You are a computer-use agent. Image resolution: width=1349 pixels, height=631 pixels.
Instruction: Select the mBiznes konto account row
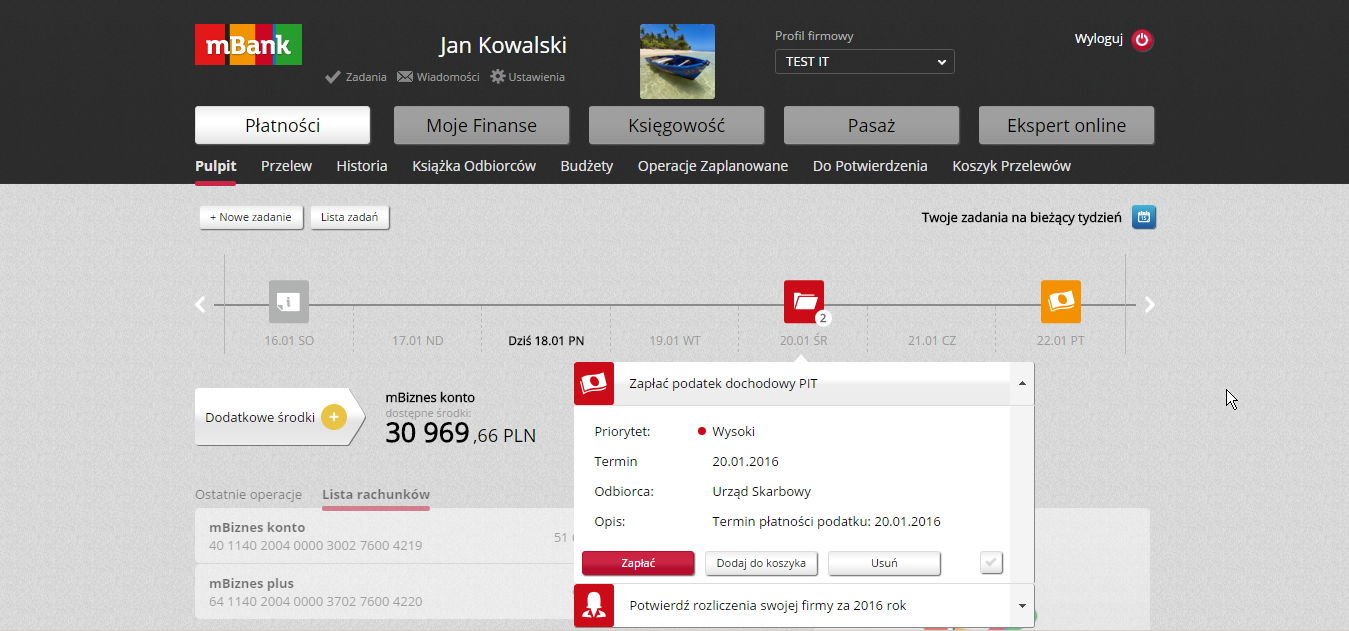pos(384,536)
